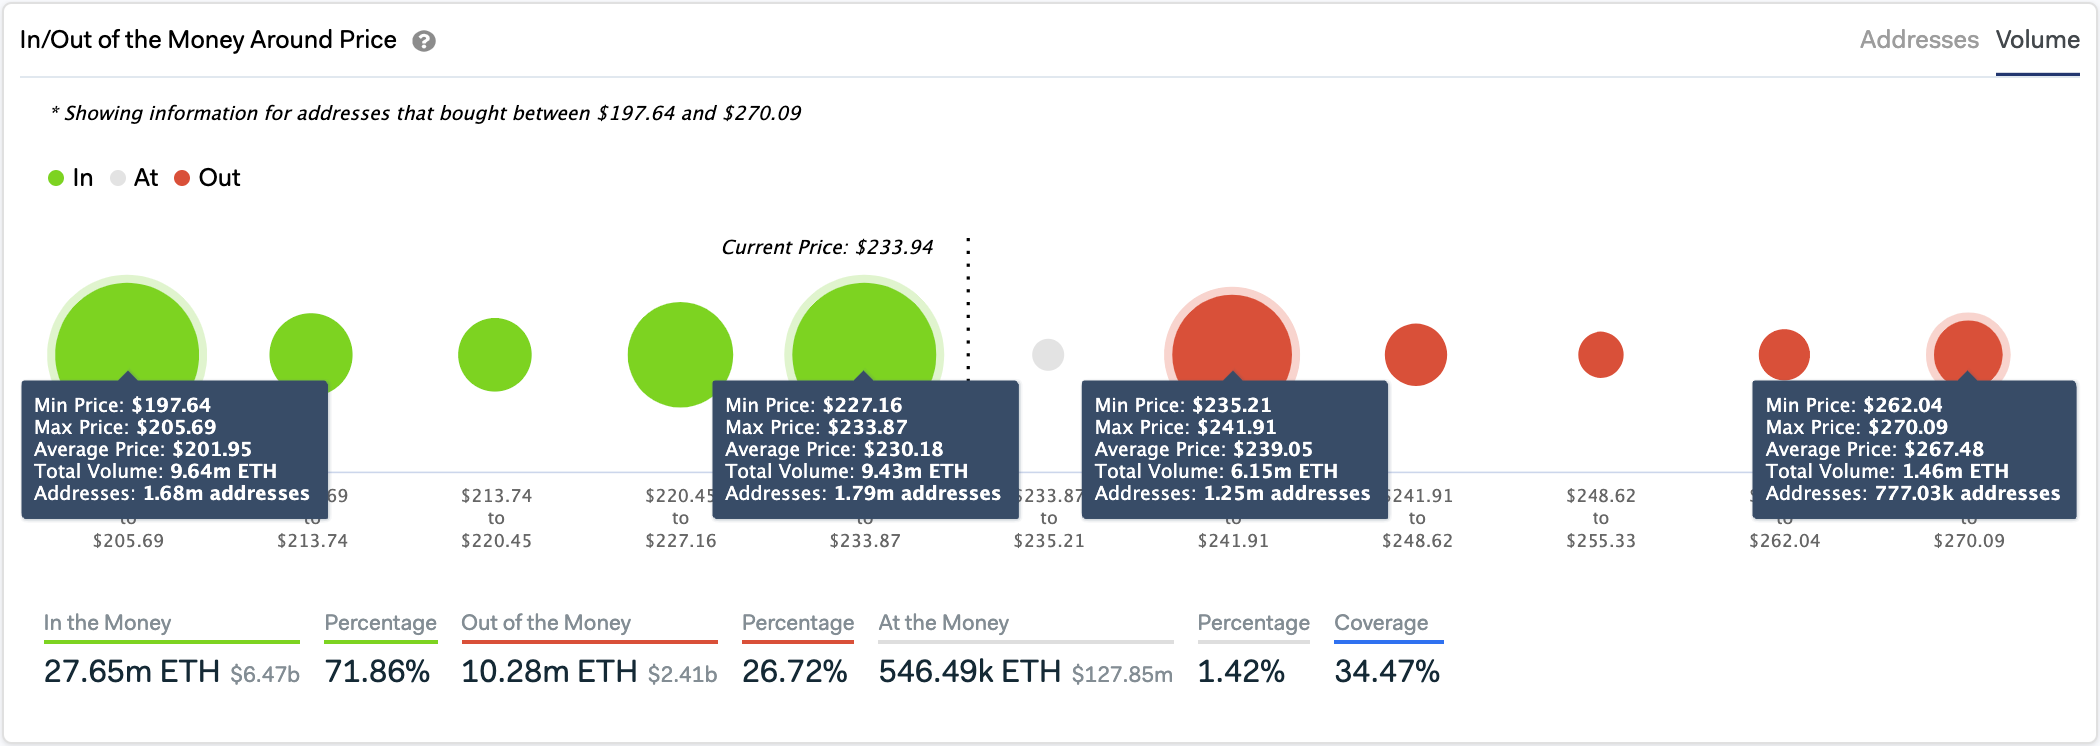This screenshot has height=746, width=2100.
Task: Click the large red bubble at $235.21–$241.91
Action: 1232,335
